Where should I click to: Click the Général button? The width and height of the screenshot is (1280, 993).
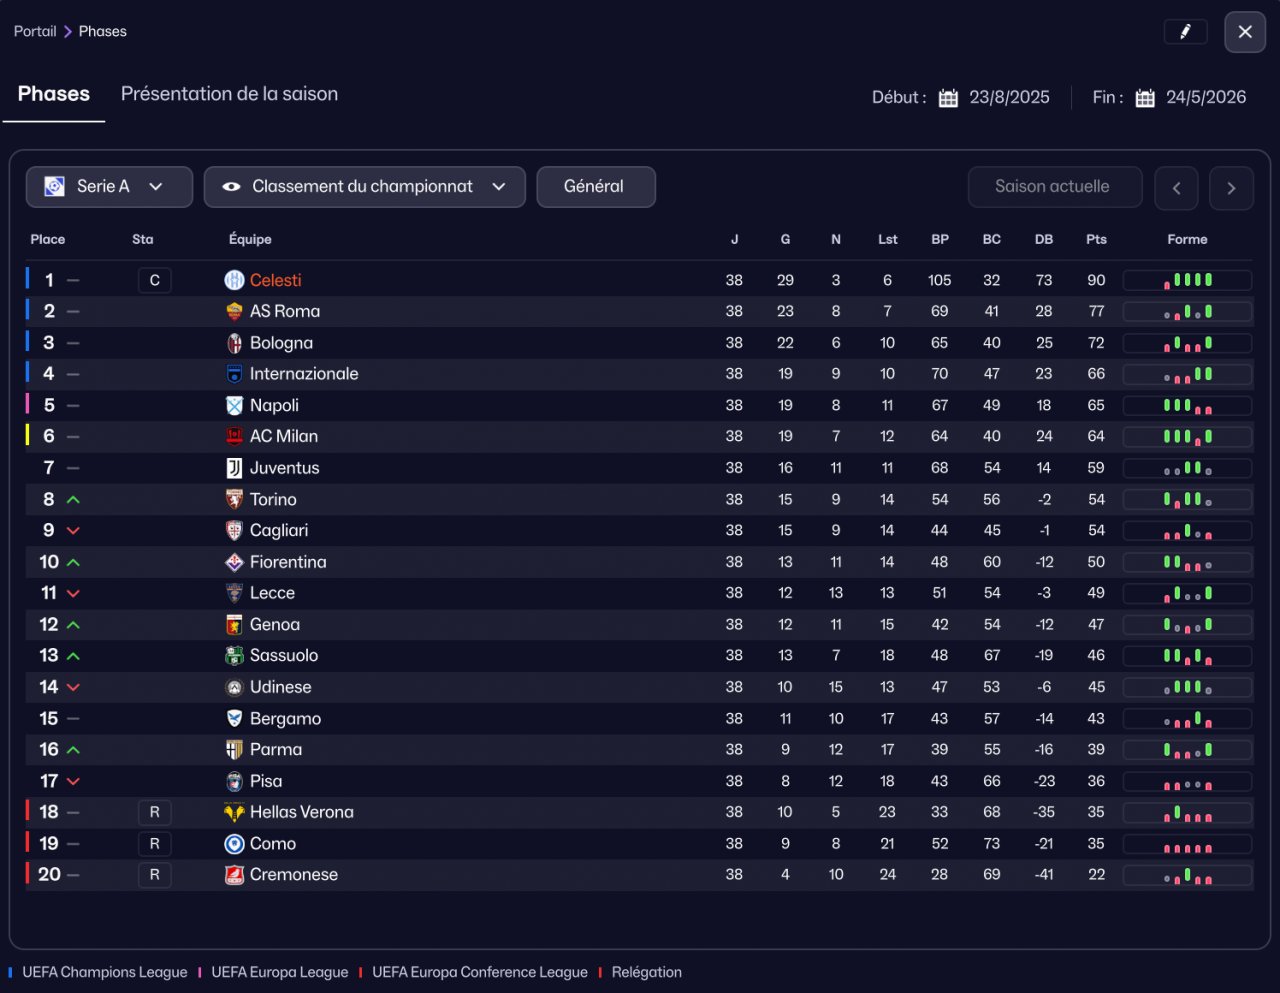(595, 187)
